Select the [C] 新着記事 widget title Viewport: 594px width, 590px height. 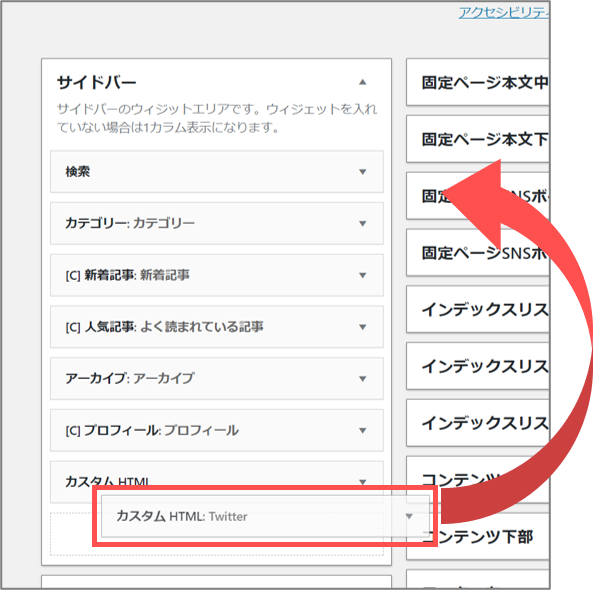click(x=127, y=275)
